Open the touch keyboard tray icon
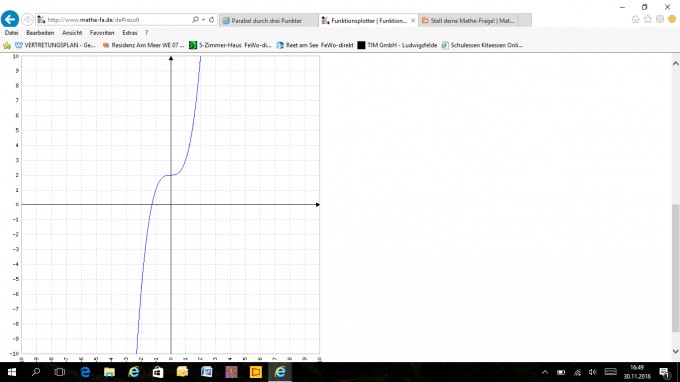Screen dimensions: 680x382 click(x=611, y=372)
